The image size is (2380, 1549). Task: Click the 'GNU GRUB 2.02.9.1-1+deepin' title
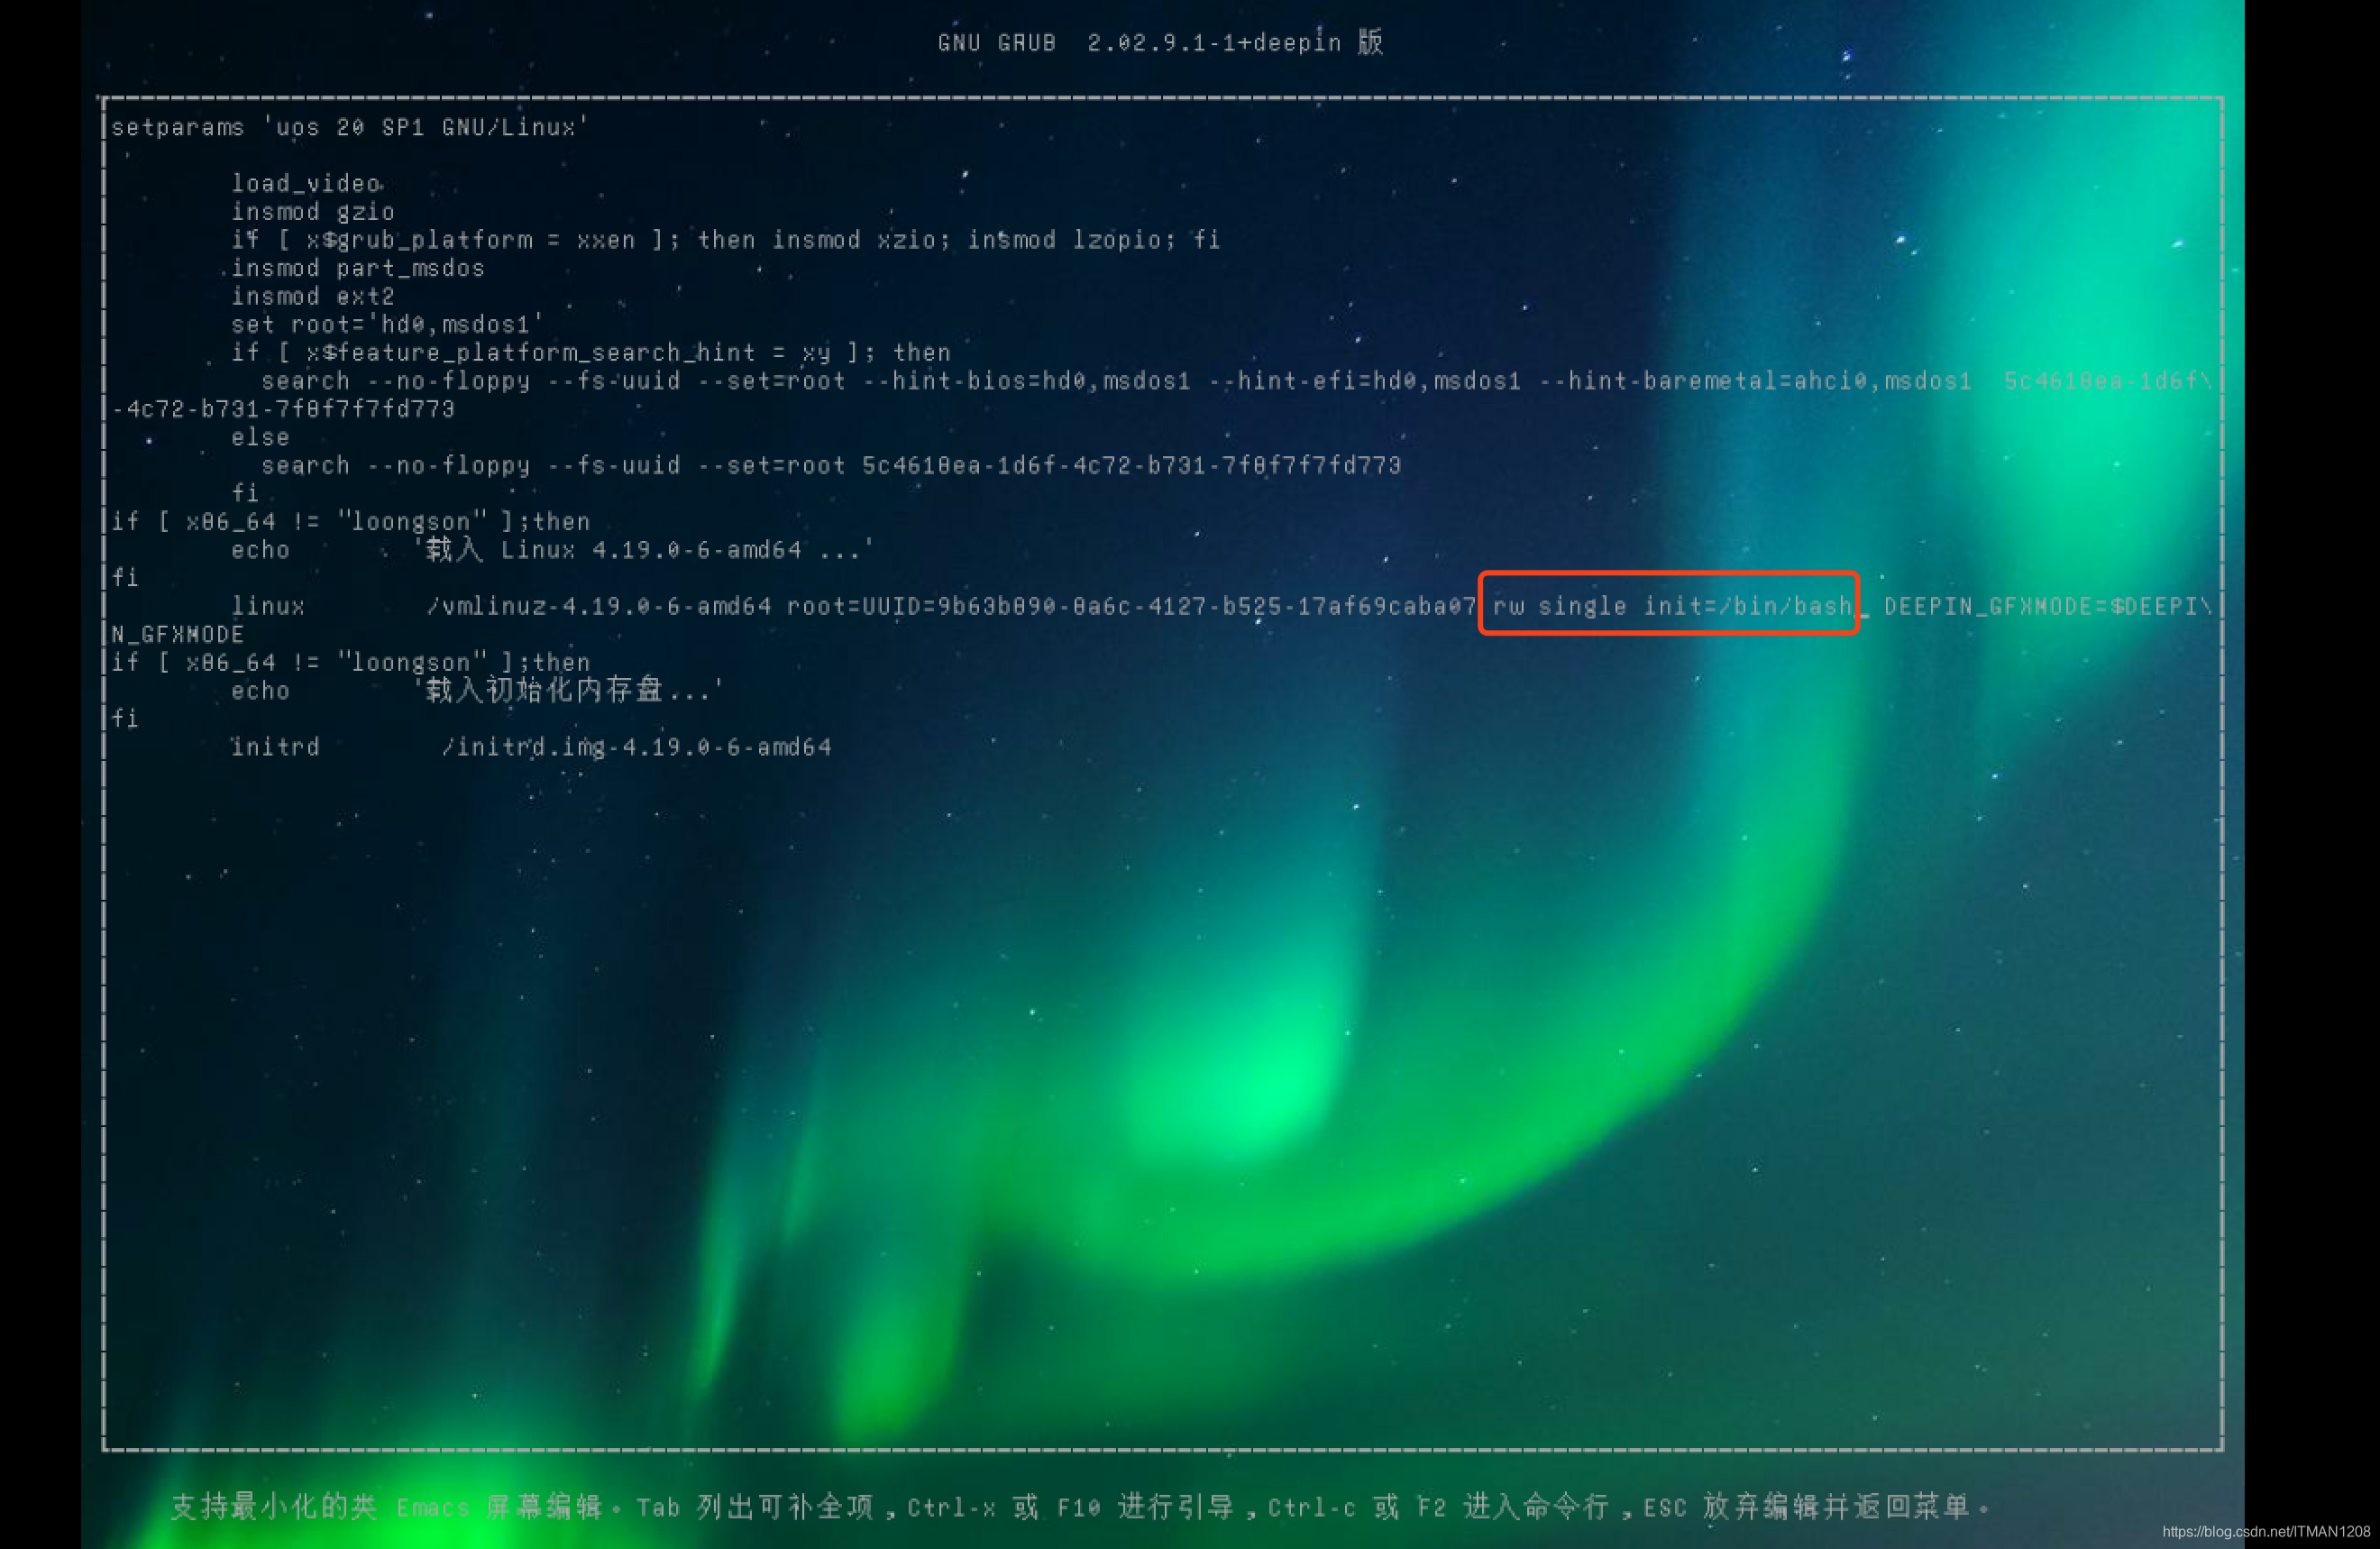pyautogui.click(x=1160, y=43)
